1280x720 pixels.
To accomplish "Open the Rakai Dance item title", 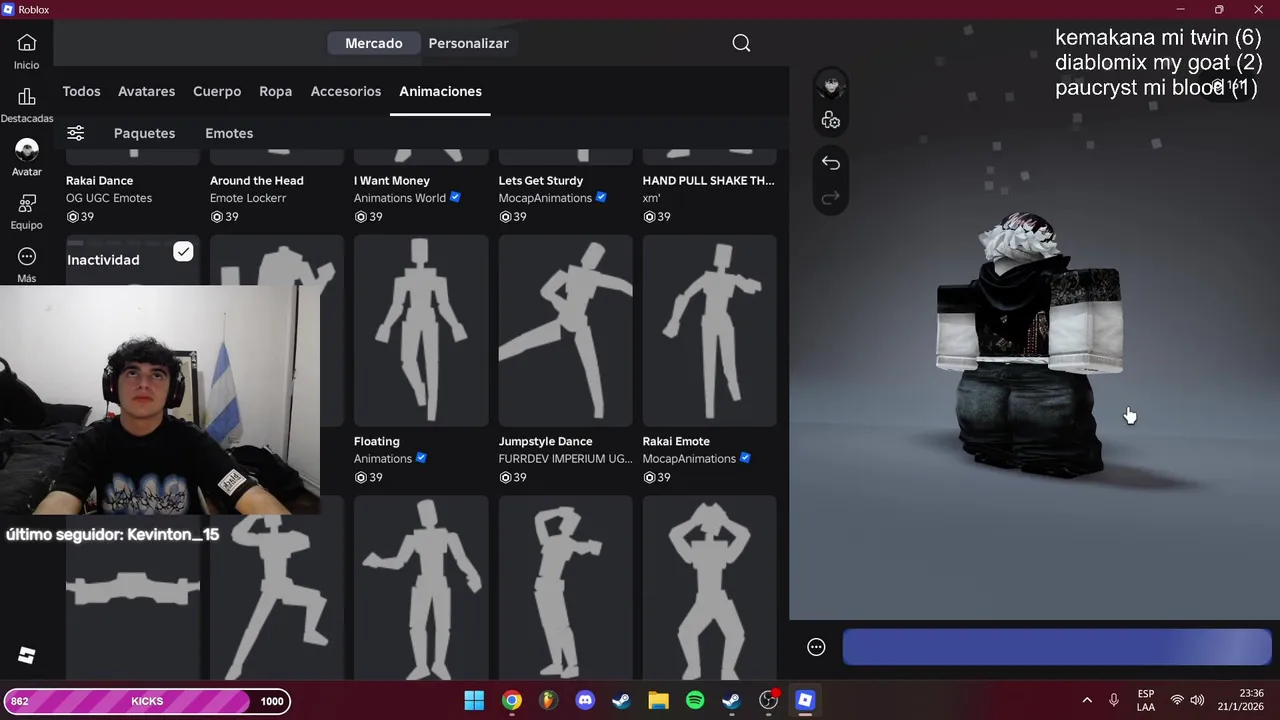I will (x=100, y=181).
